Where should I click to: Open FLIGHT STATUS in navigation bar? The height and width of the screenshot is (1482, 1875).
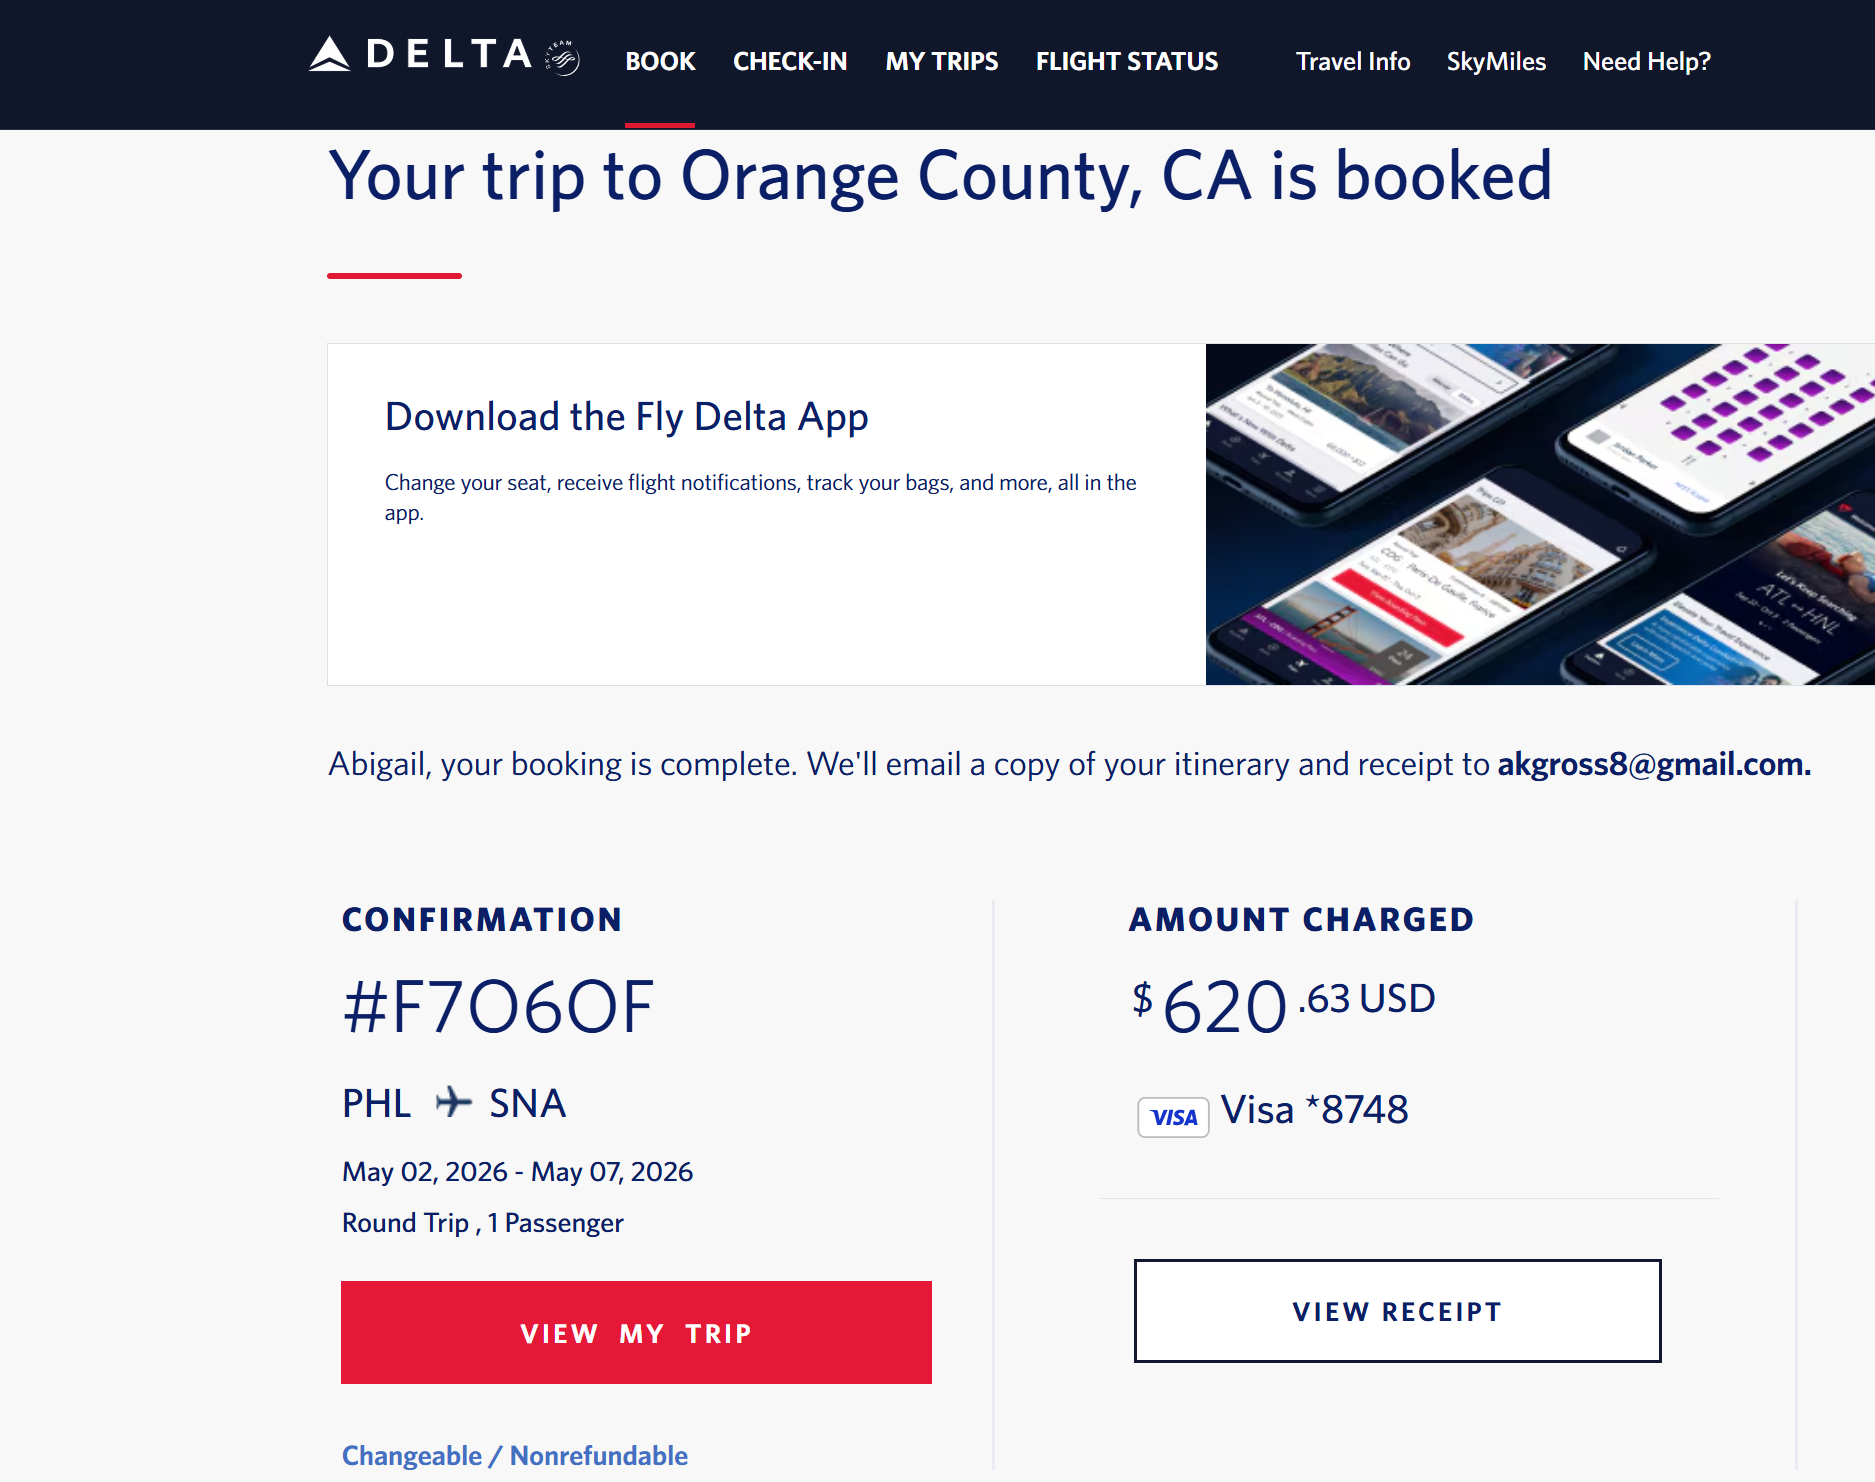pyautogui.click(x=1126, y=62)
